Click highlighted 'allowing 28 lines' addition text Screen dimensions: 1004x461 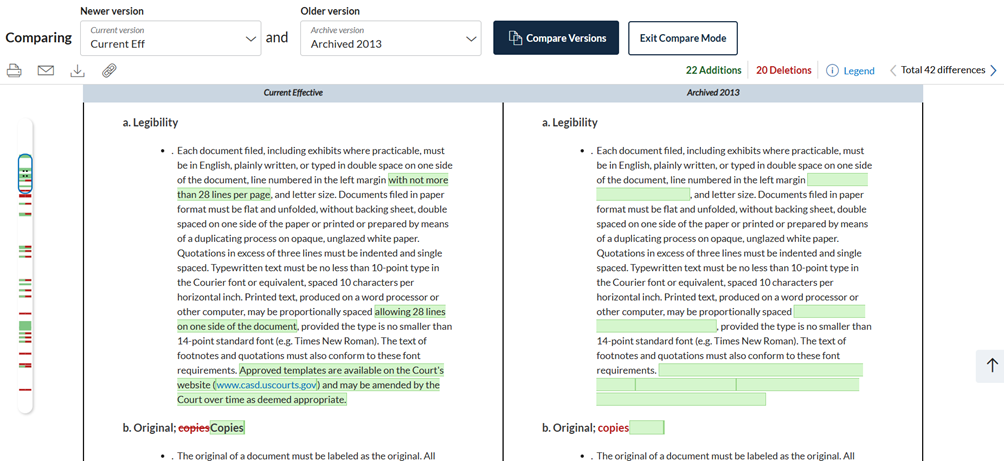pyautogui.click(x=410, y=312)
